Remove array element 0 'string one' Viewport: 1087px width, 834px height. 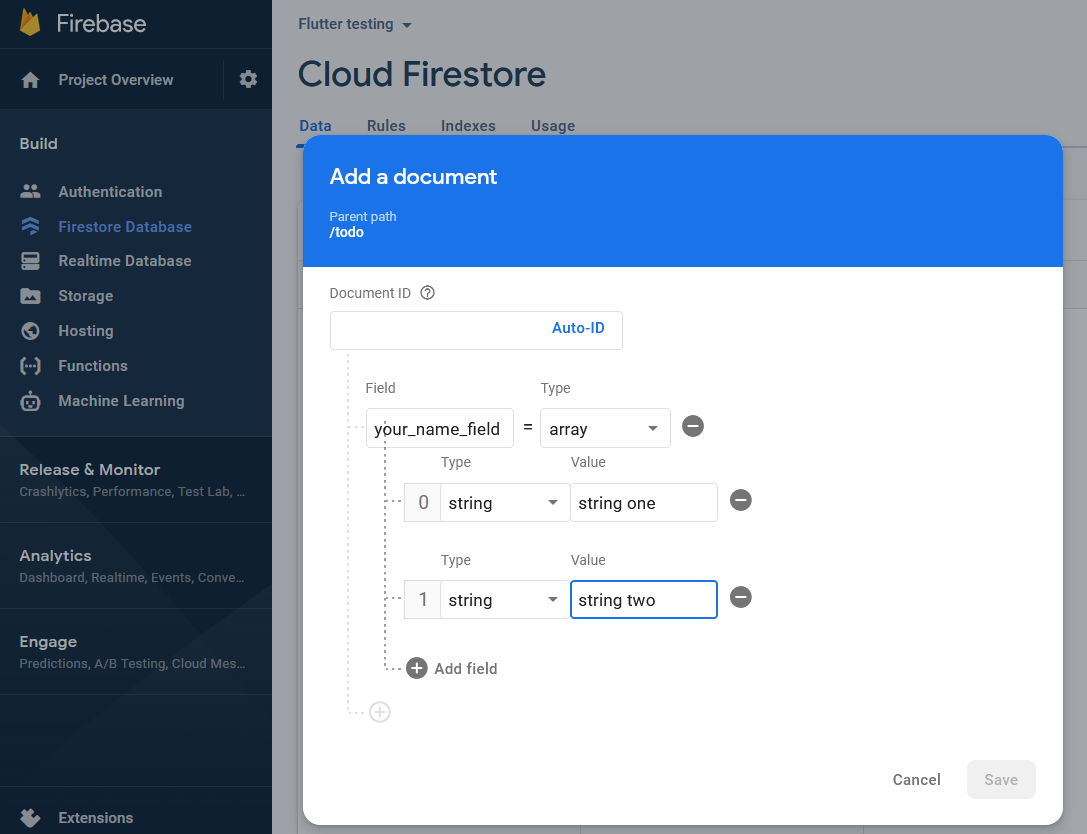click(x=741, y=501)
